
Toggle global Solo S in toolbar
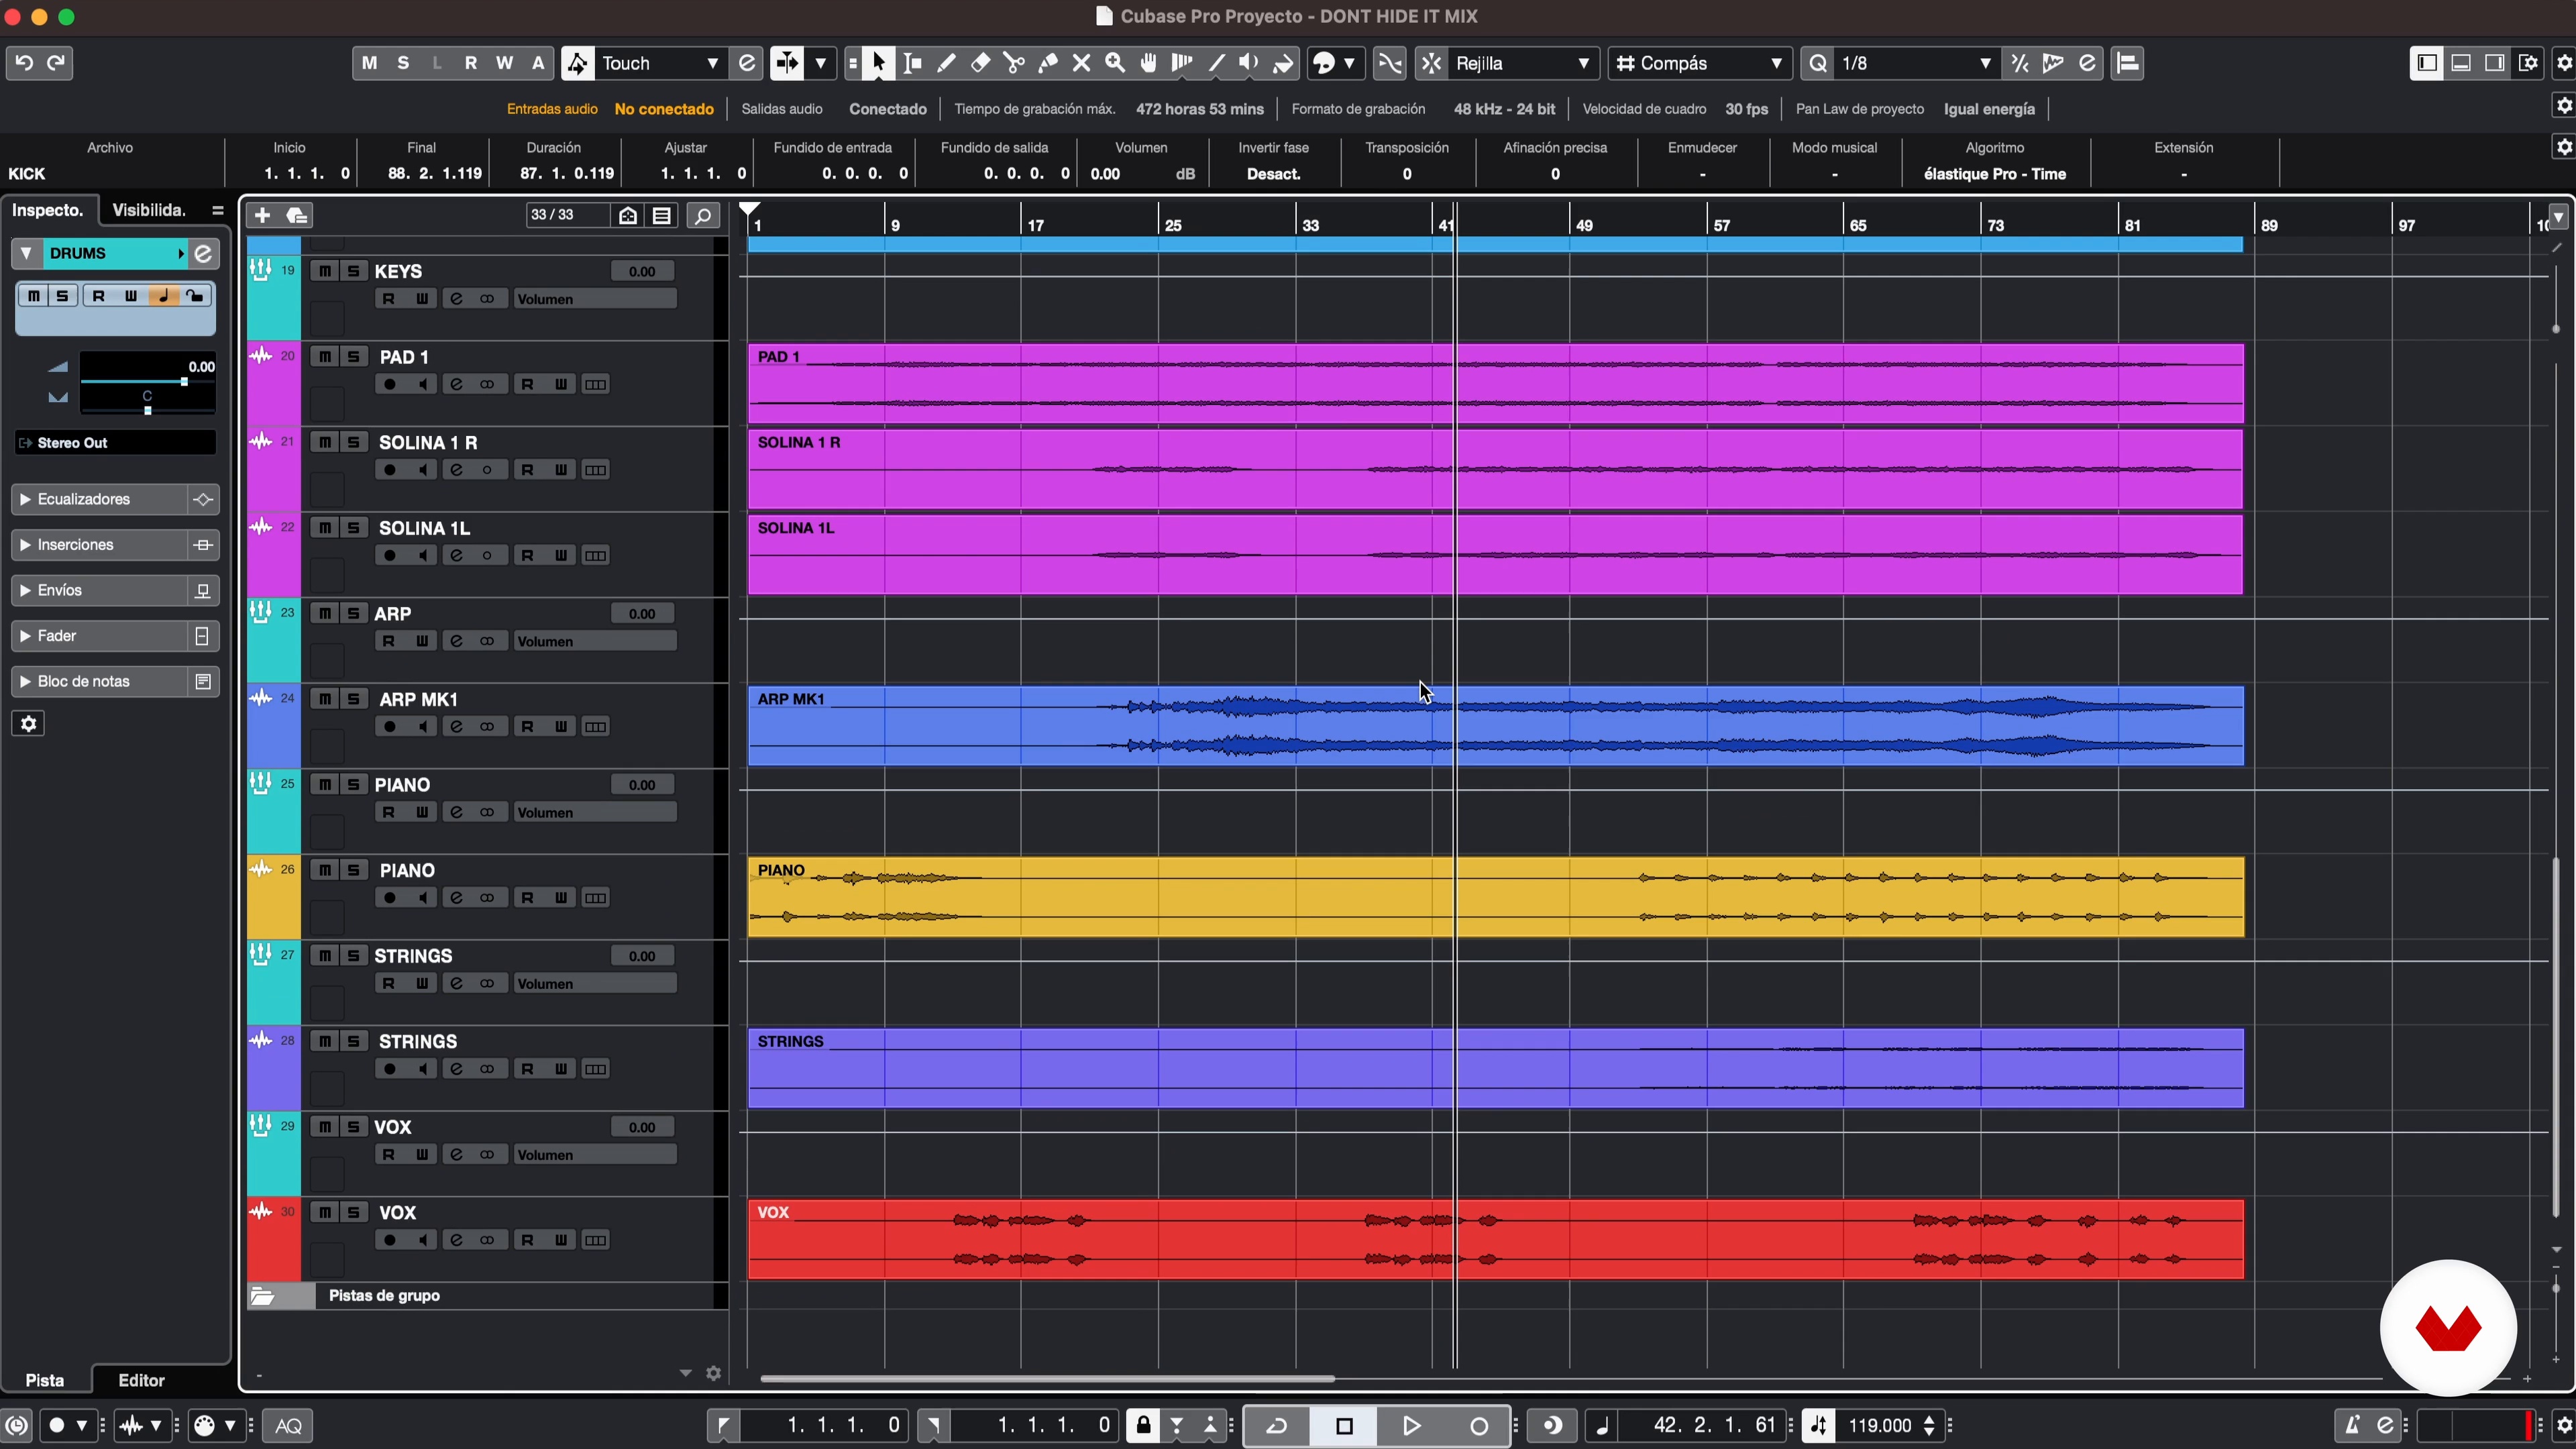click(x=403, y=63)
